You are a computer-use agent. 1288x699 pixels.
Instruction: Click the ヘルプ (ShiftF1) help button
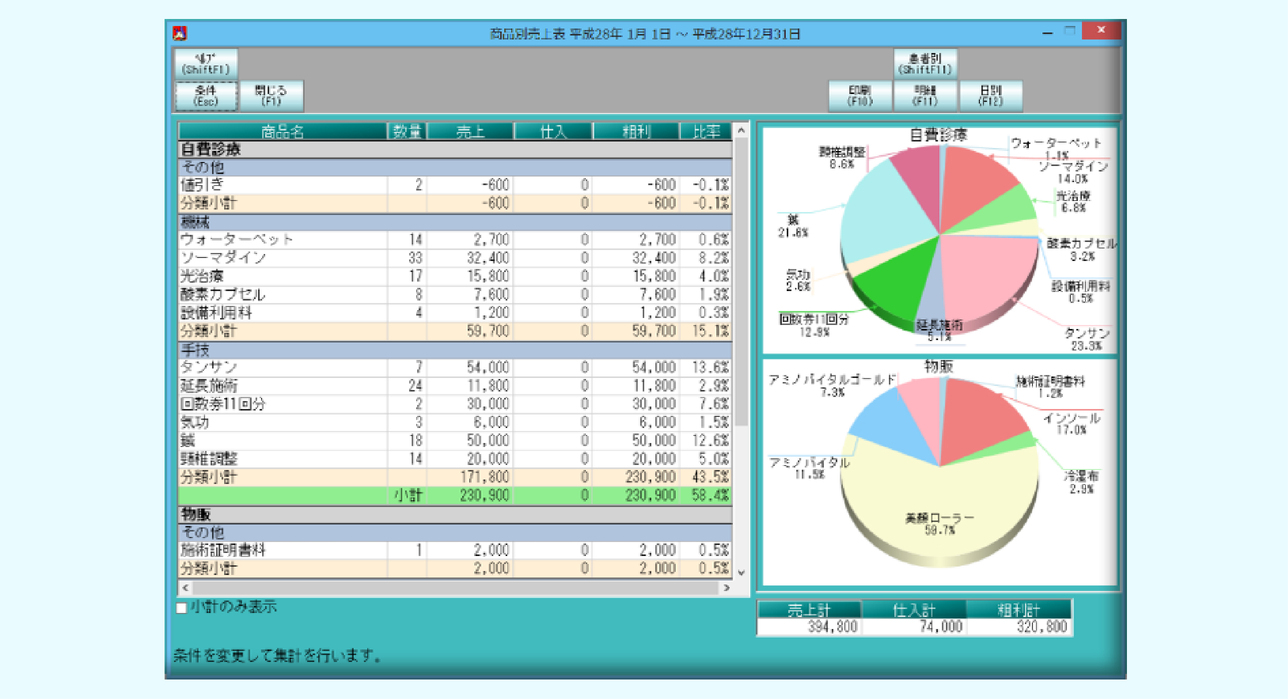click(x=206, y=64)
